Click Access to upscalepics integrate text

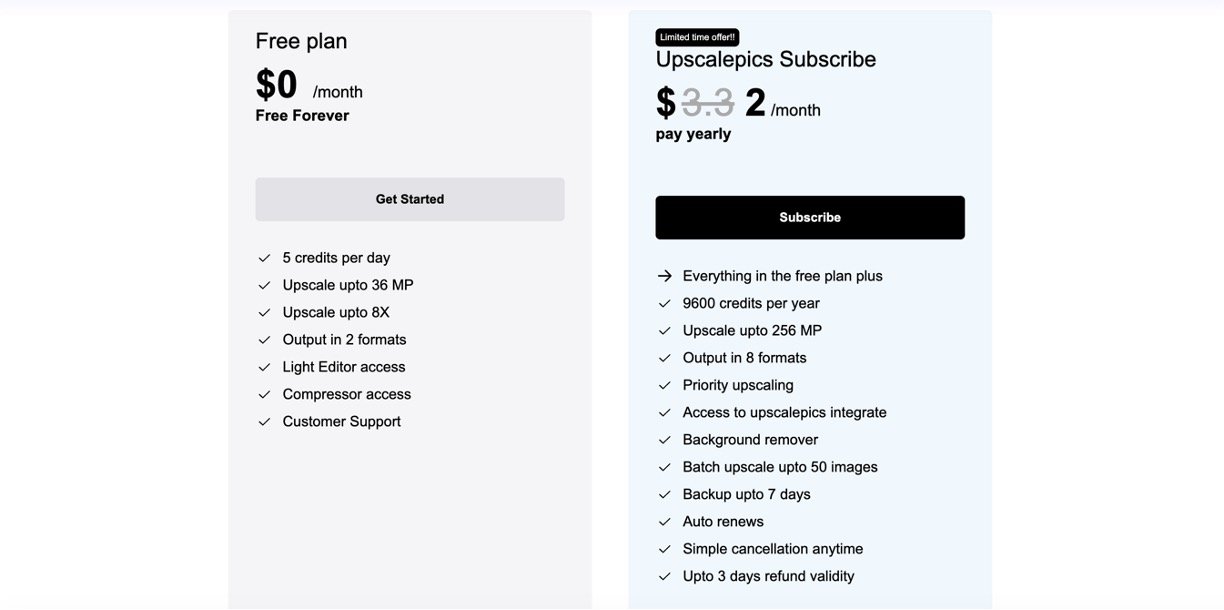click(x=784, y=412)
